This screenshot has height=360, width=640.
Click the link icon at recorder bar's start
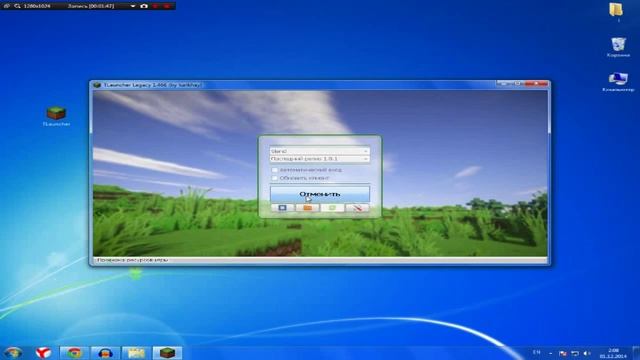point(7,6)
